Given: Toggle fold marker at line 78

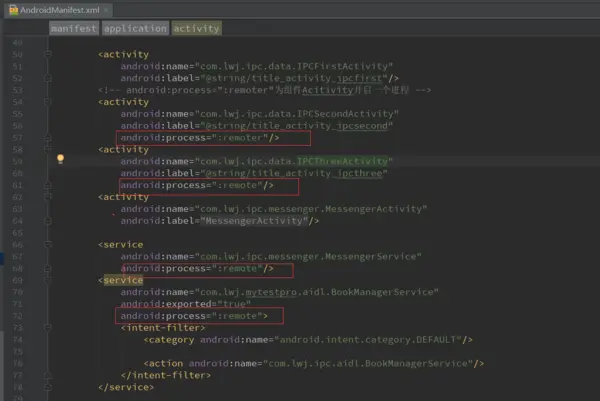Looking at the screenshot, I should [x=48, y=387].
